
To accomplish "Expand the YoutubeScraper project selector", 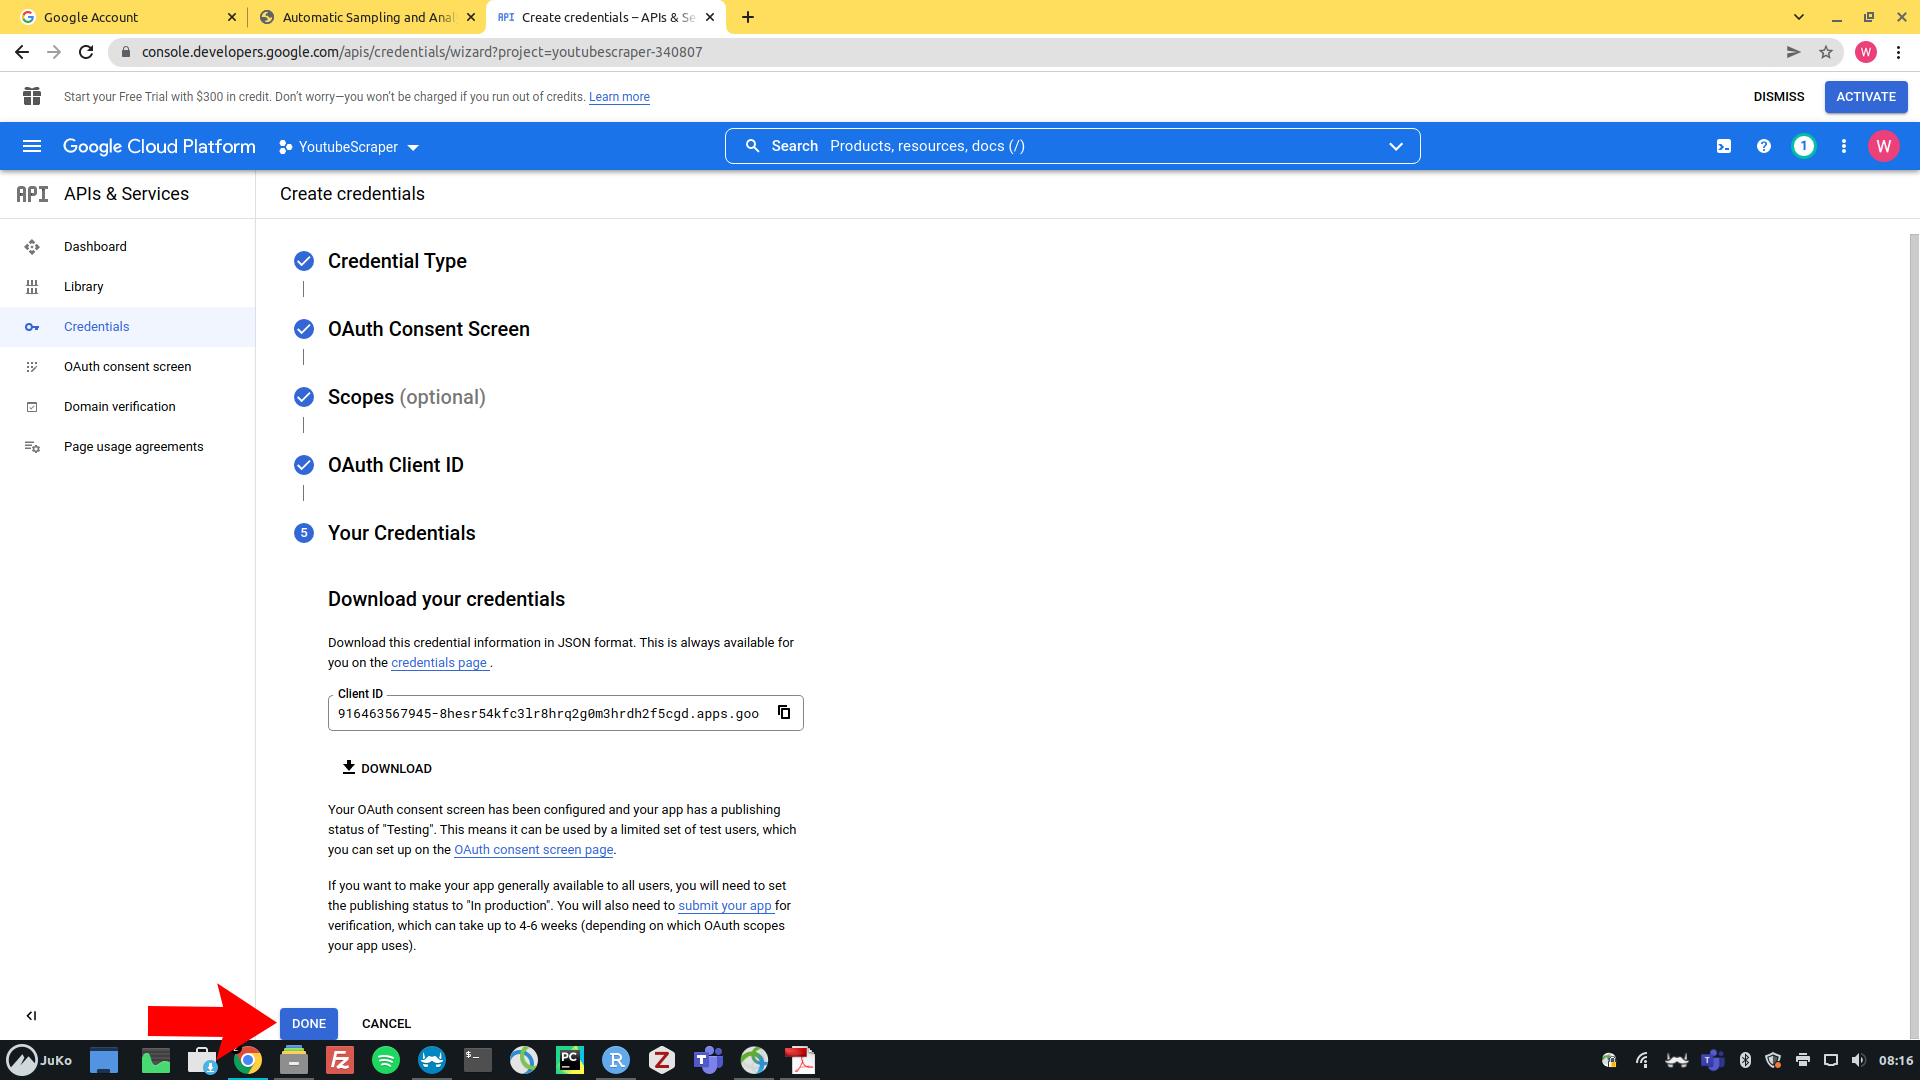I will point(349,147).
